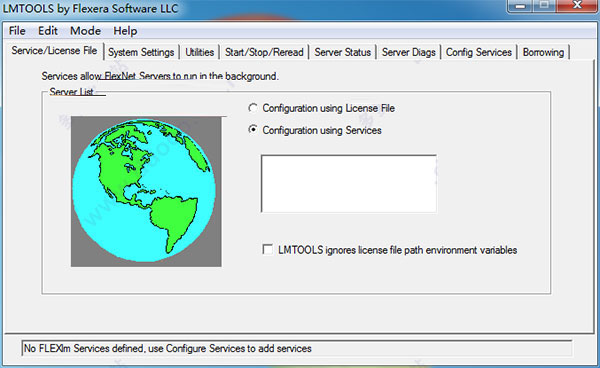Open the Borrowing tab

[x=543, y=52]
